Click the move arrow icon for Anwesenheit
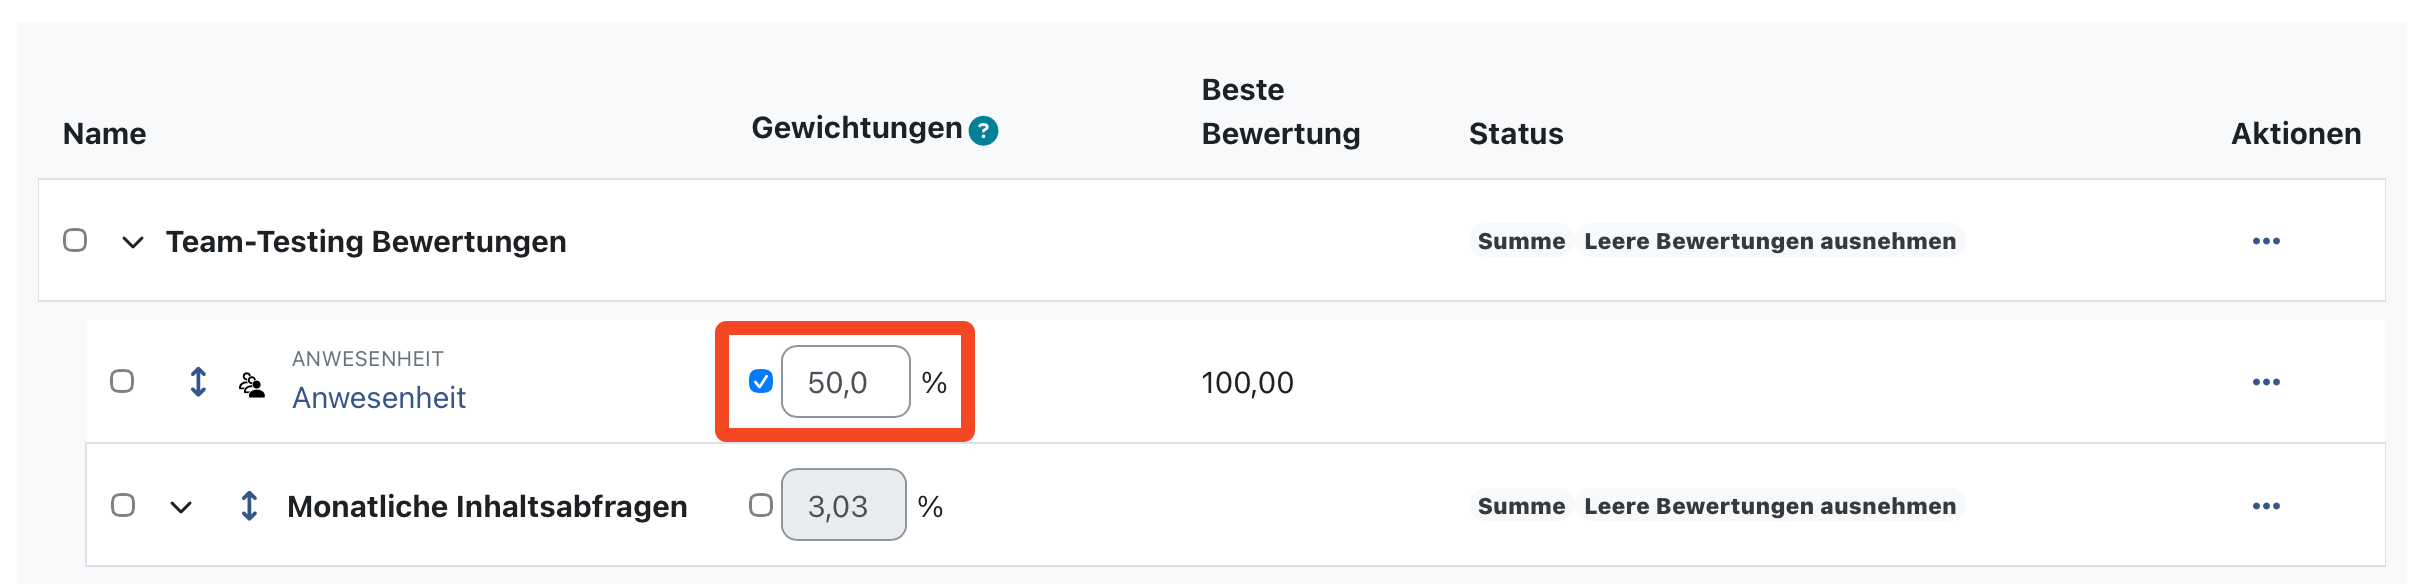This screenshot has height=584, width=2428. coord(198,382)
